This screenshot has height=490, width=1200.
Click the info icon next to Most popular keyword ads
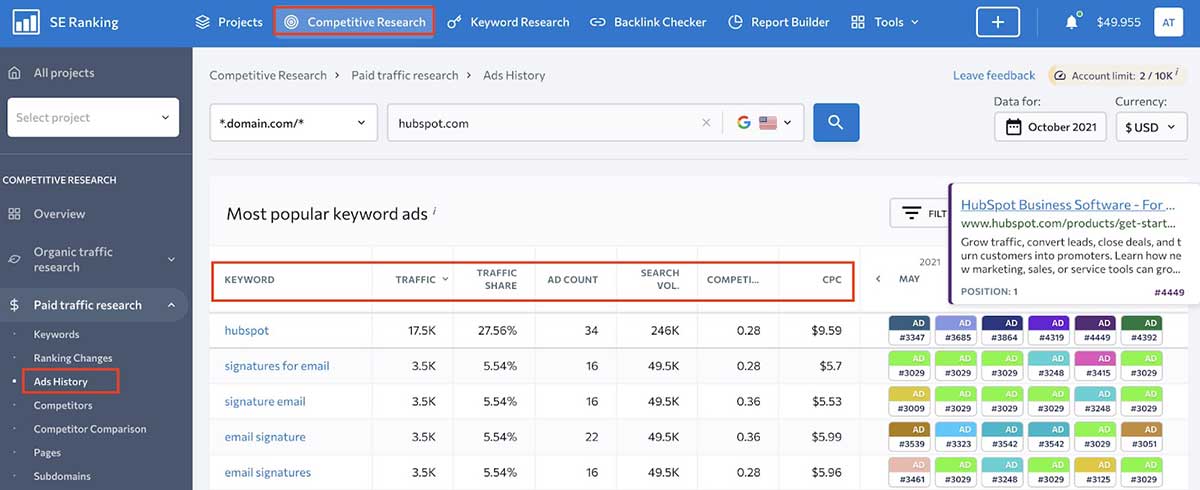pyautogui.click(x=434, y=211)
